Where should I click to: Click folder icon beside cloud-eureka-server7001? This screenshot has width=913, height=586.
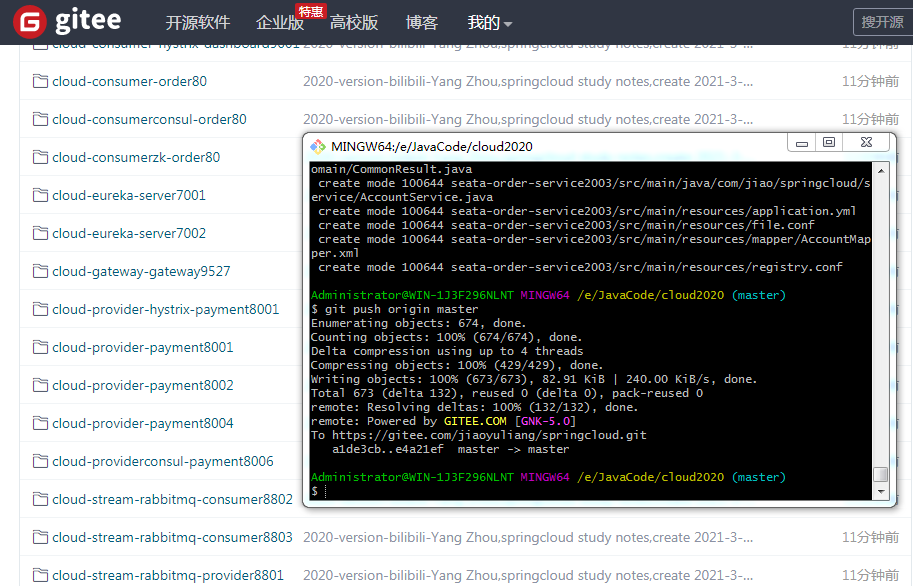coord(40,195)
